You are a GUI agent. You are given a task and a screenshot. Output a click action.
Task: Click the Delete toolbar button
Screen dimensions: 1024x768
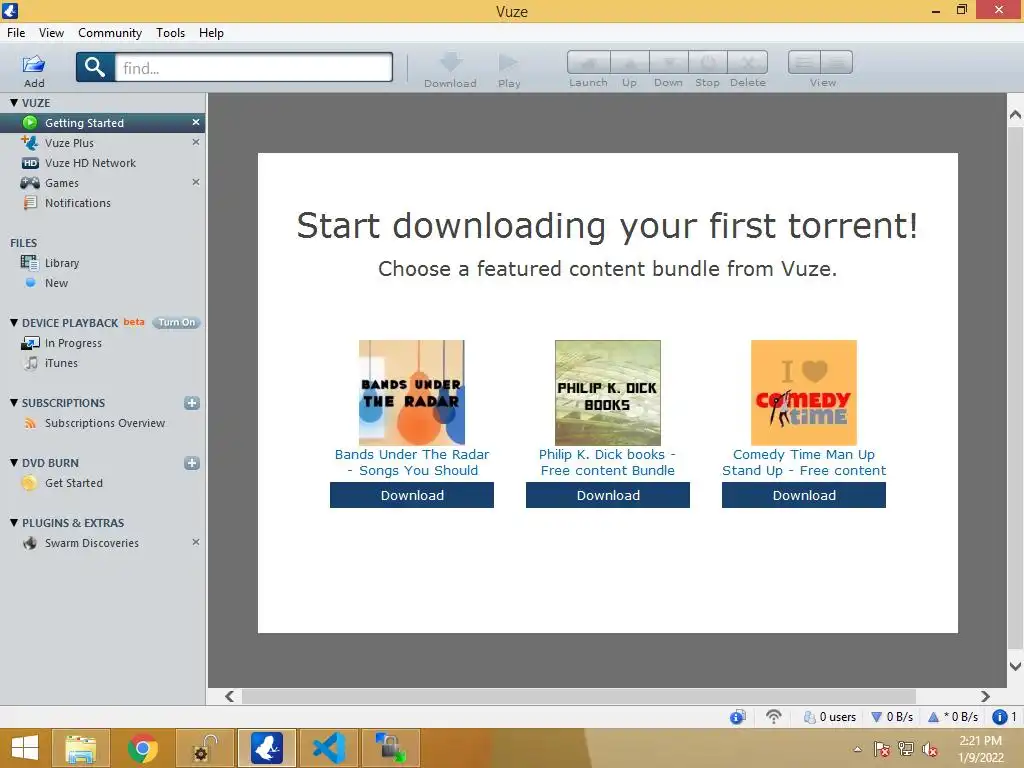[747, 63]
